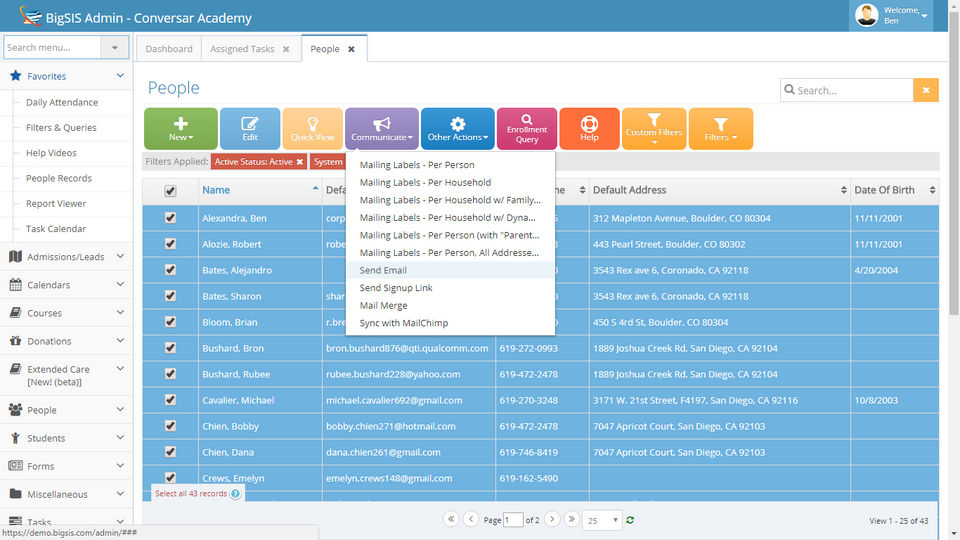Viewport: 960px width, 540px height.
Task: Go to the previous page
Action: click(x=471, y=519)
